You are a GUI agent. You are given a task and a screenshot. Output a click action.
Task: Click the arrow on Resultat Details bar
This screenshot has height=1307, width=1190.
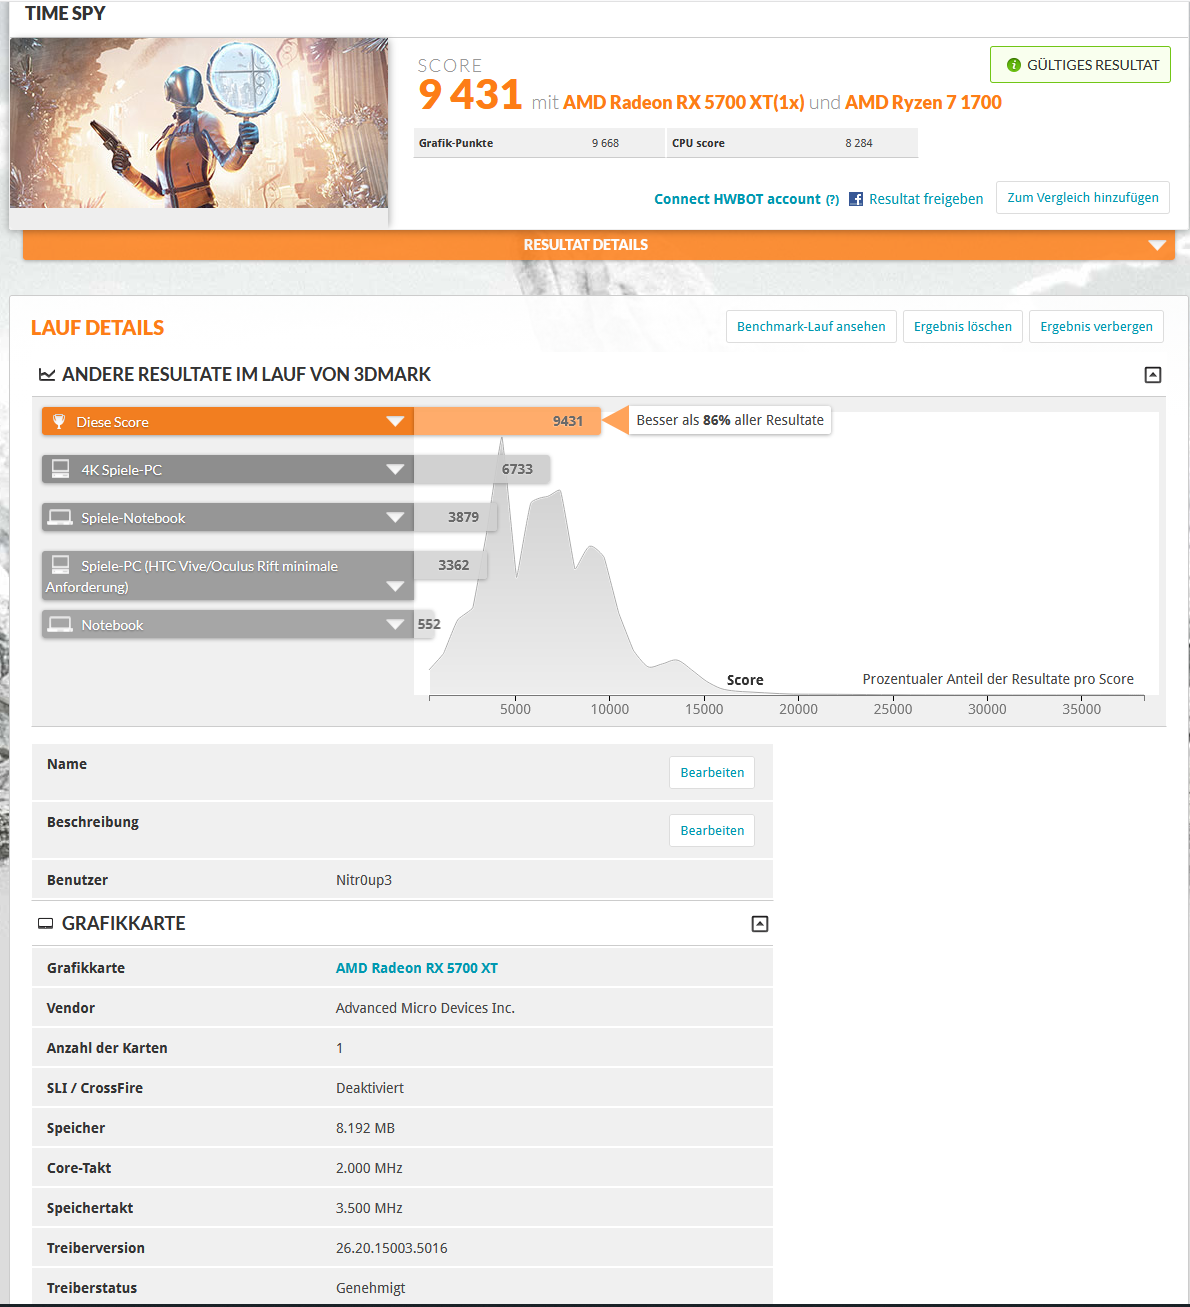1157,245
